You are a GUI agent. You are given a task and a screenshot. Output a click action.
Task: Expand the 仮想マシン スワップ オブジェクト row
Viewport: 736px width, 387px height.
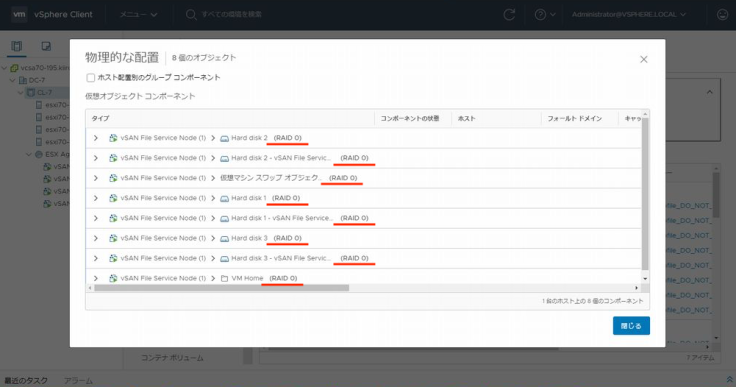[x=96, y=178]
